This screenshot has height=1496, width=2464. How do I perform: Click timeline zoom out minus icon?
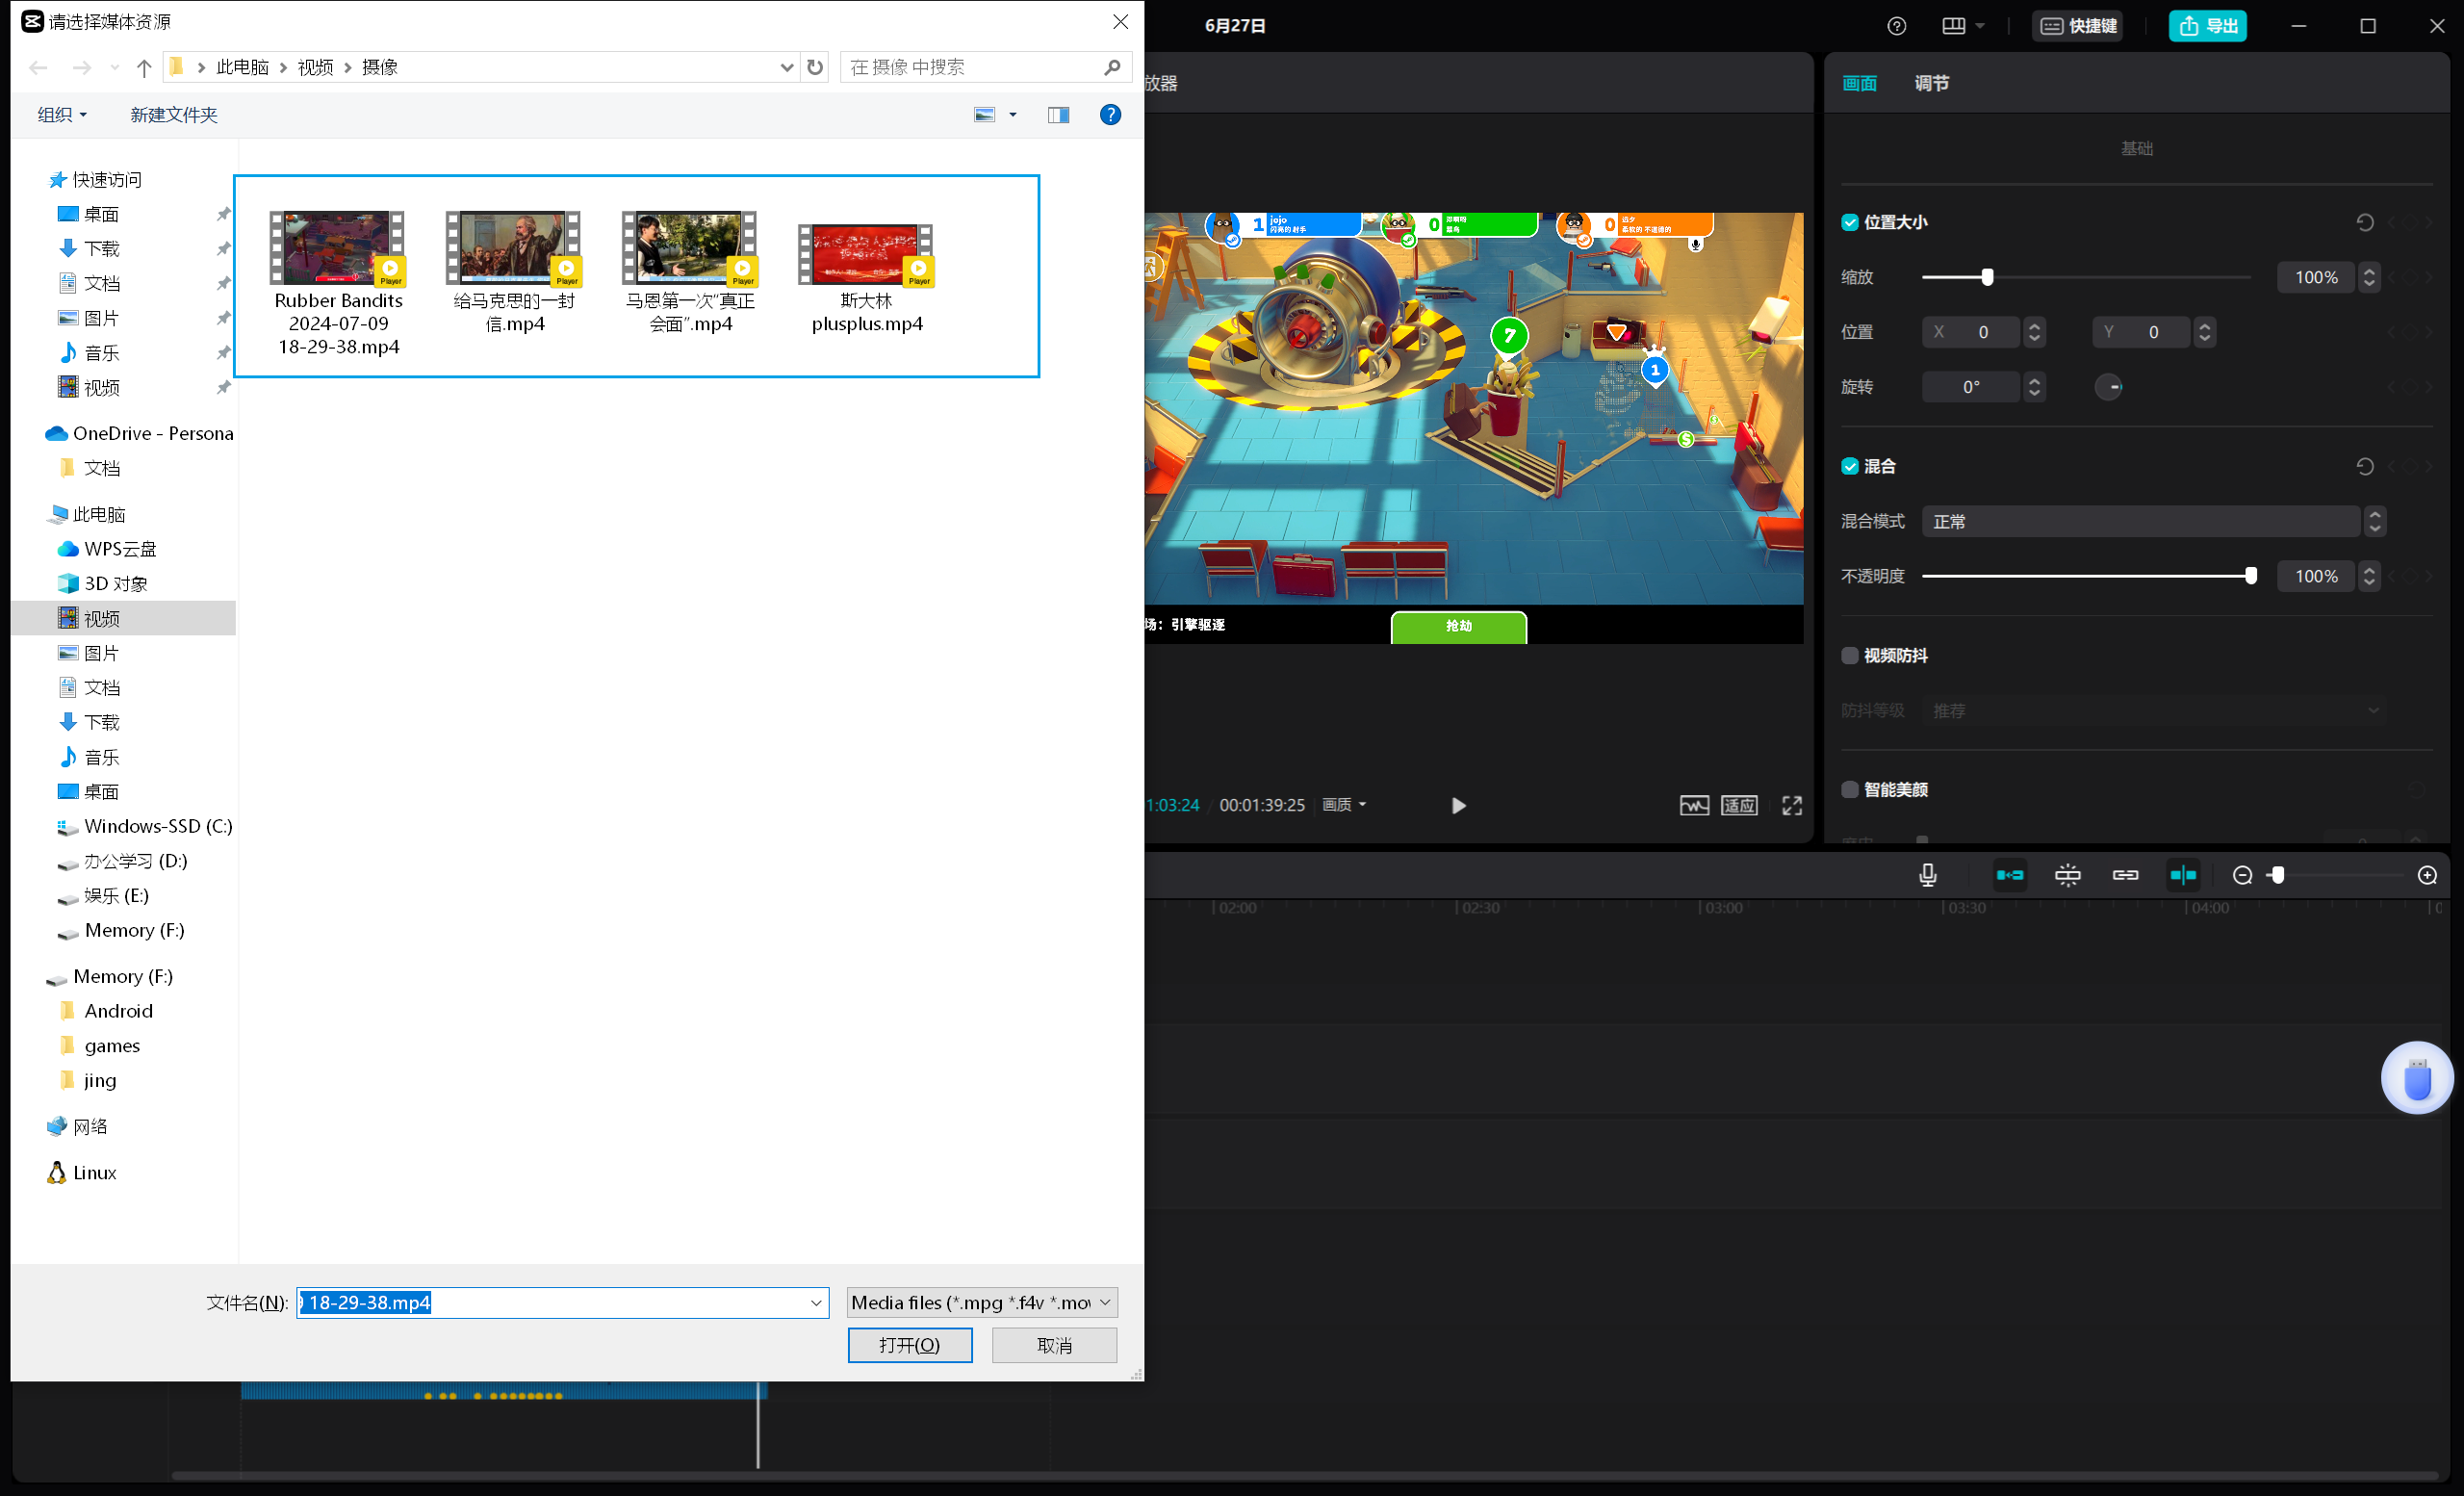point(2242,875)
